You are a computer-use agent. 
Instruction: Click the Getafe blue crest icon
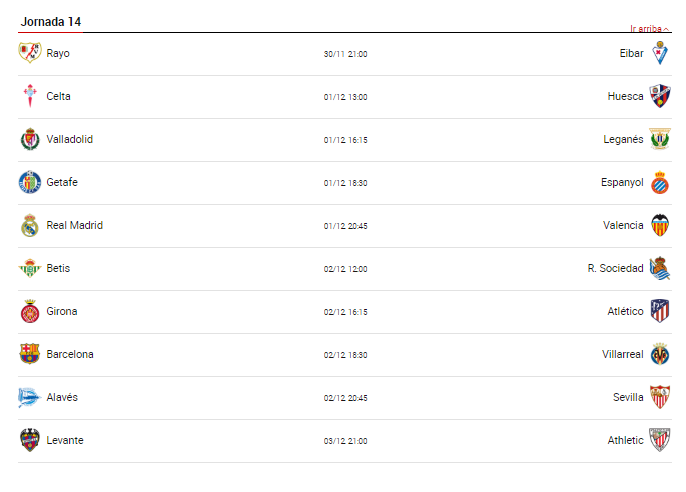(x=29, y=182)
